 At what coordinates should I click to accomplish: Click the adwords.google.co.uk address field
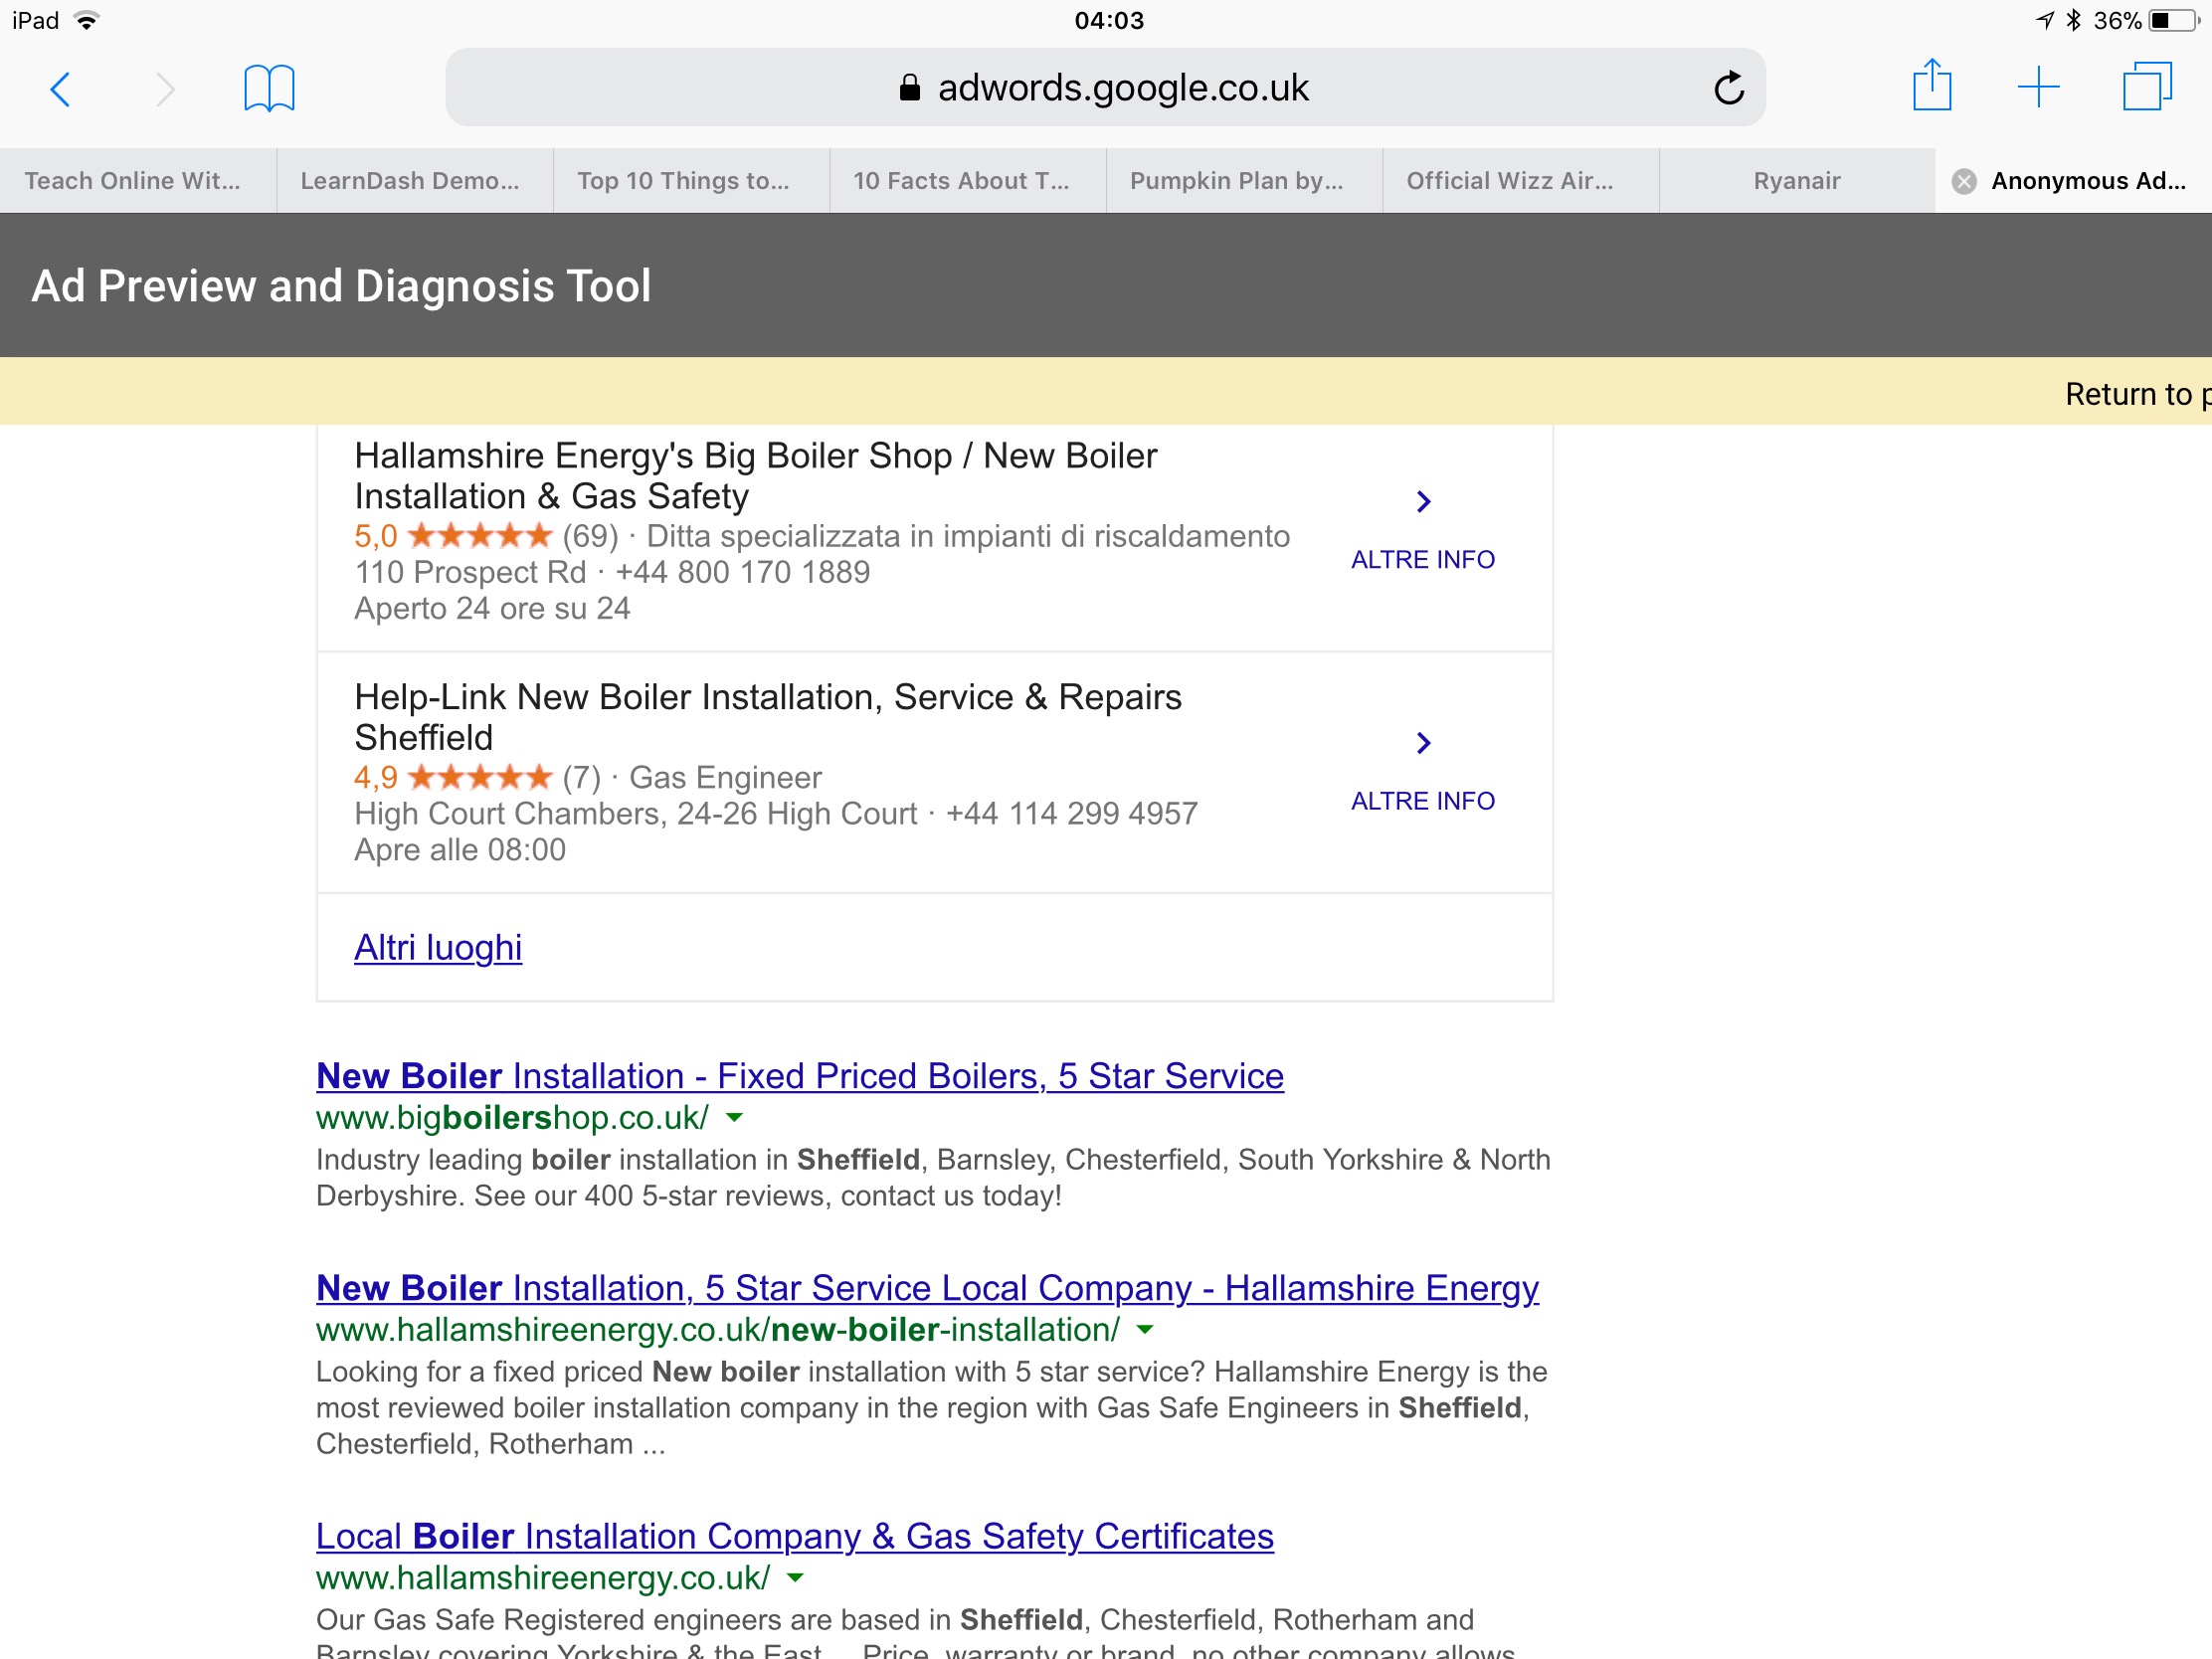pos(1105,87)
